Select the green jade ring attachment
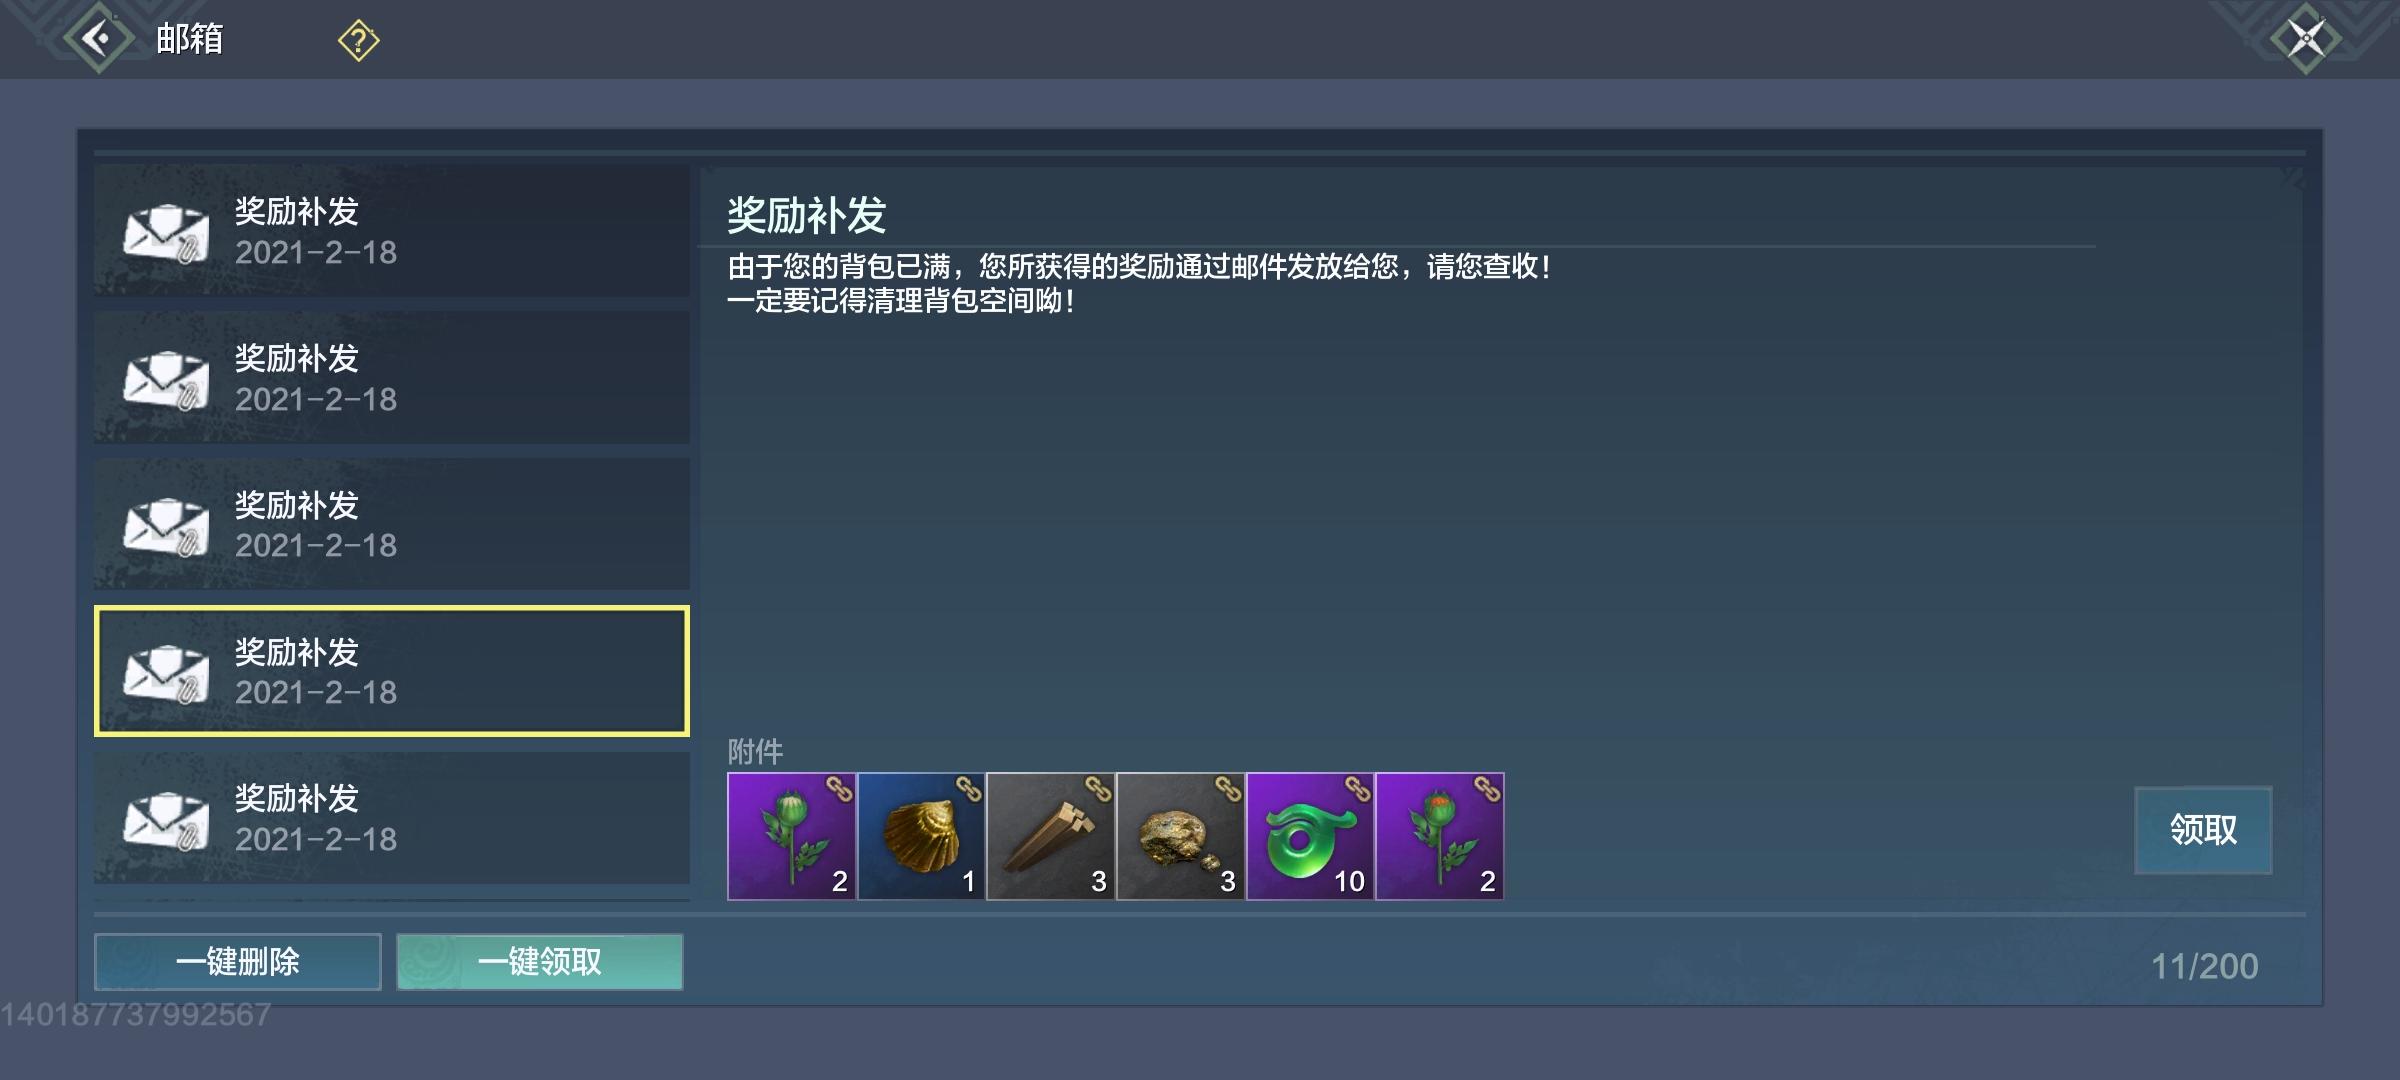 coord(1310,836)
